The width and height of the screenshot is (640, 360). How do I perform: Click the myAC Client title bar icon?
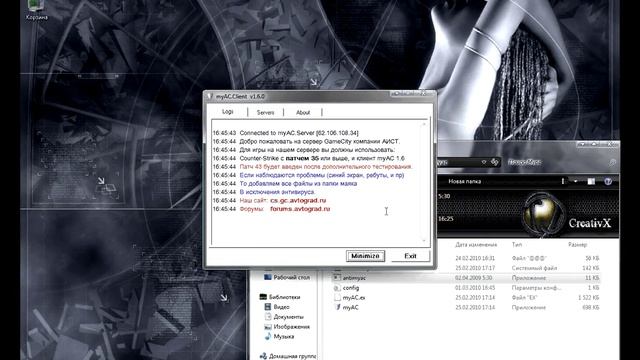coord(210,96)
